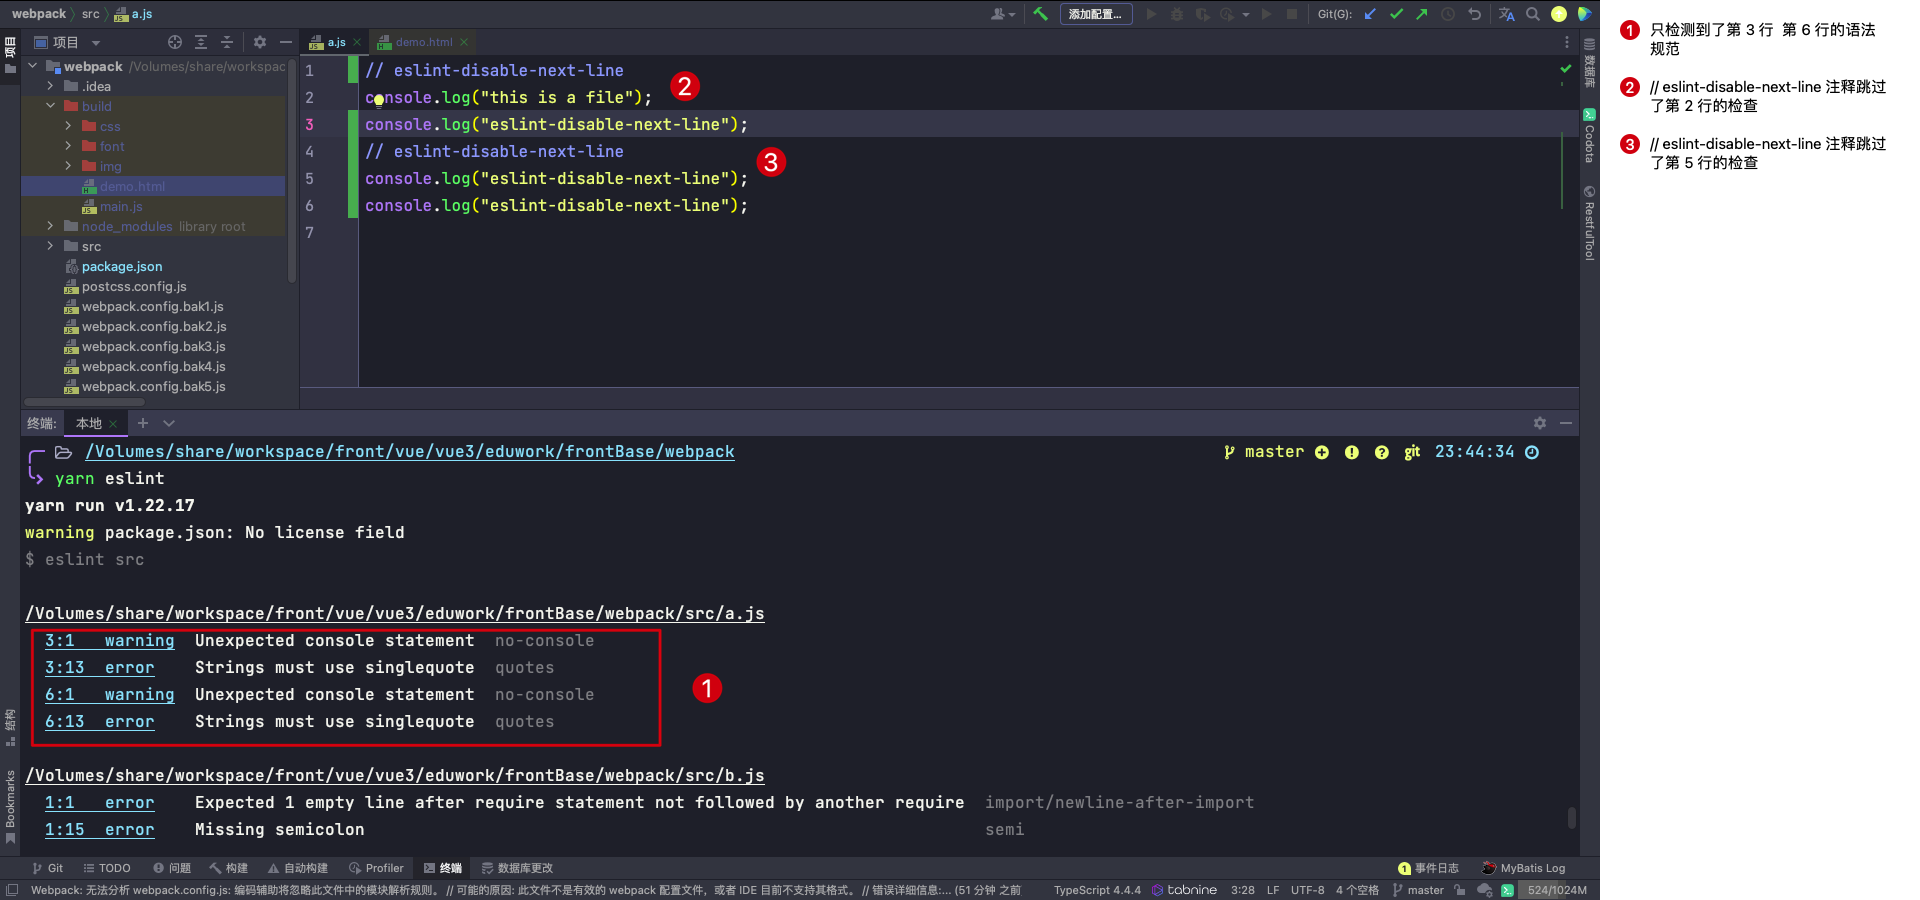This screenshot has height=900, width=1920.
Task: Click the rollback undo icon
Action: (x=1474, y=14)
